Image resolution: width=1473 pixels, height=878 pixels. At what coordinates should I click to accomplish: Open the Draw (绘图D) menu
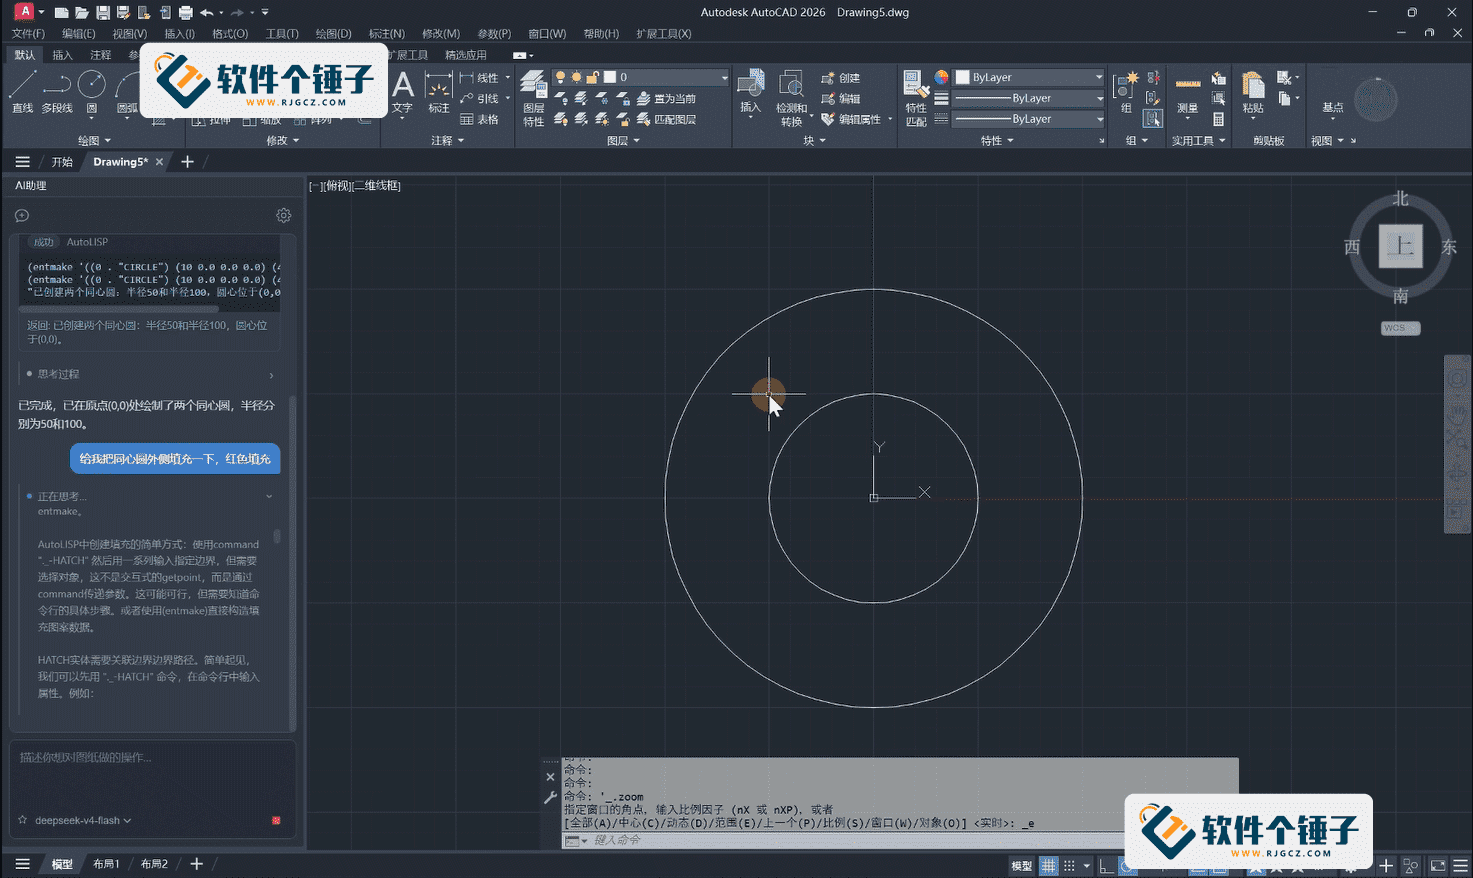(x=333, y=34)
